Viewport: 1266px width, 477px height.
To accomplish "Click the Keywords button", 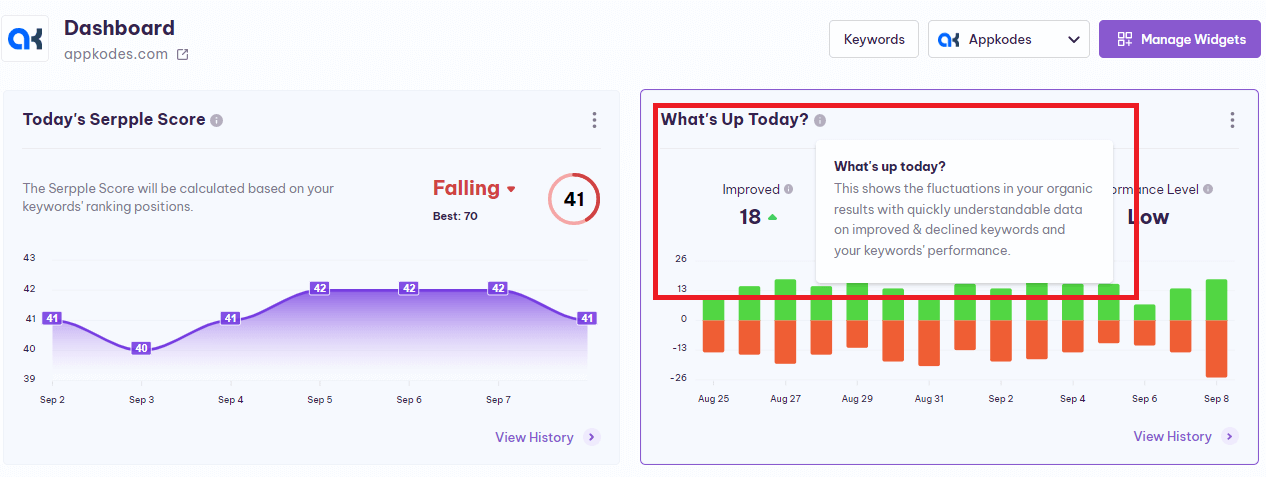I will (x=874, y=40).
